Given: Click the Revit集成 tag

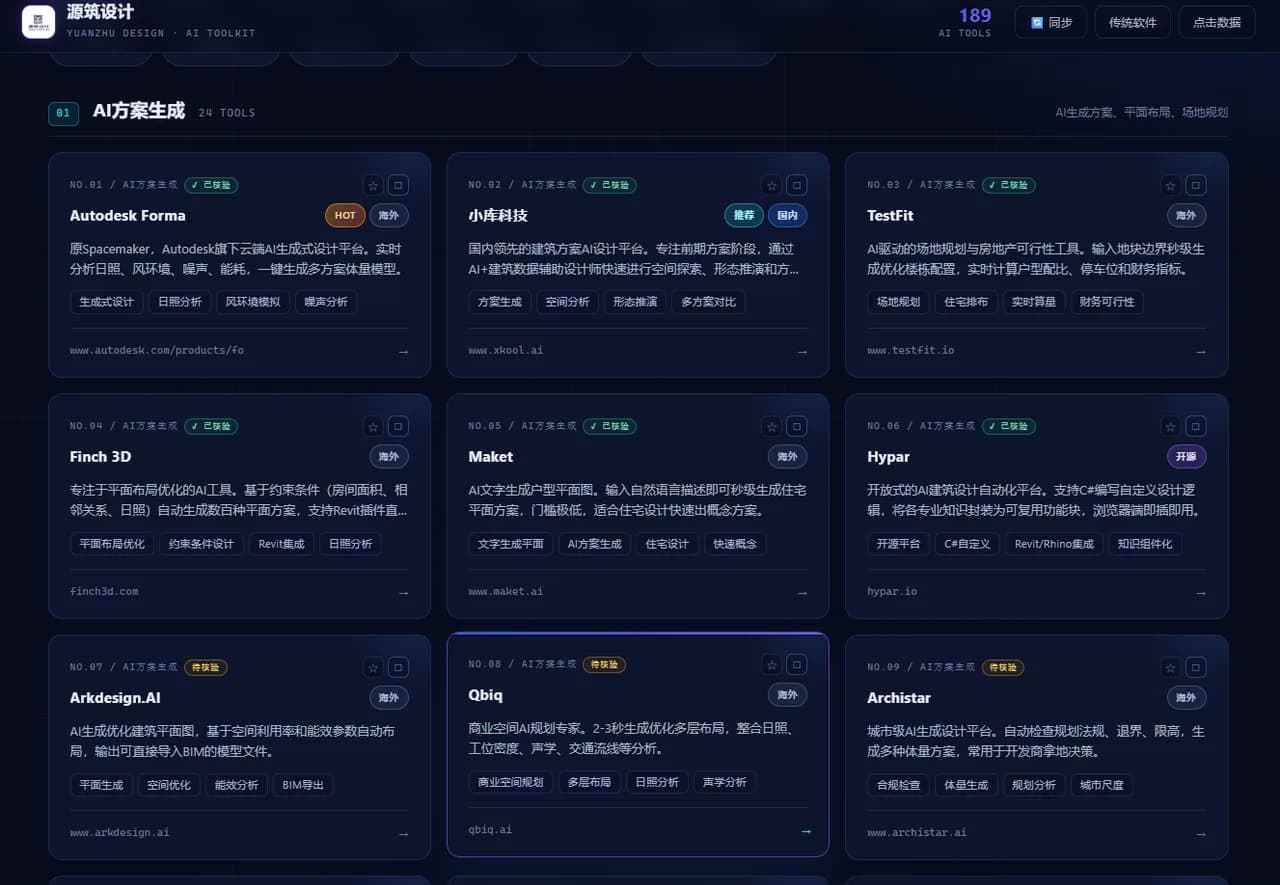Looking at the screenshot, I should [x=281, y=544].
